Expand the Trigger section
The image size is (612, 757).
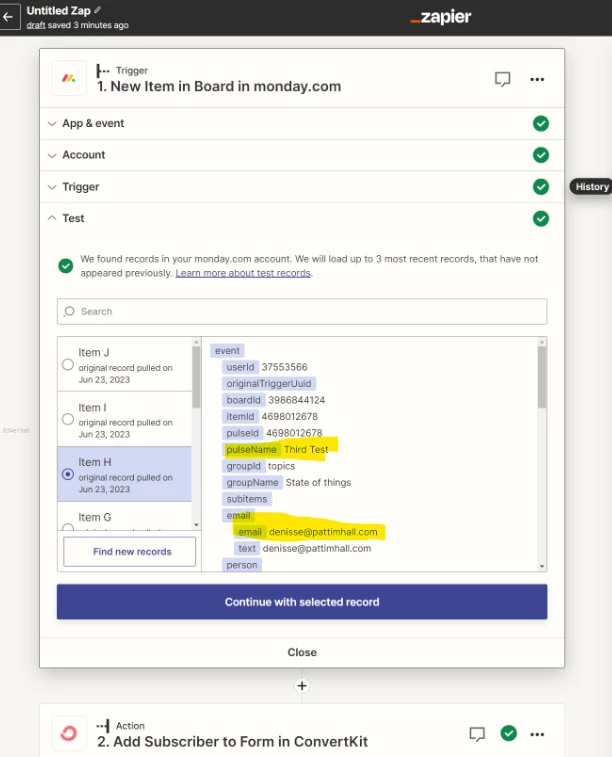tap(52, 187)
